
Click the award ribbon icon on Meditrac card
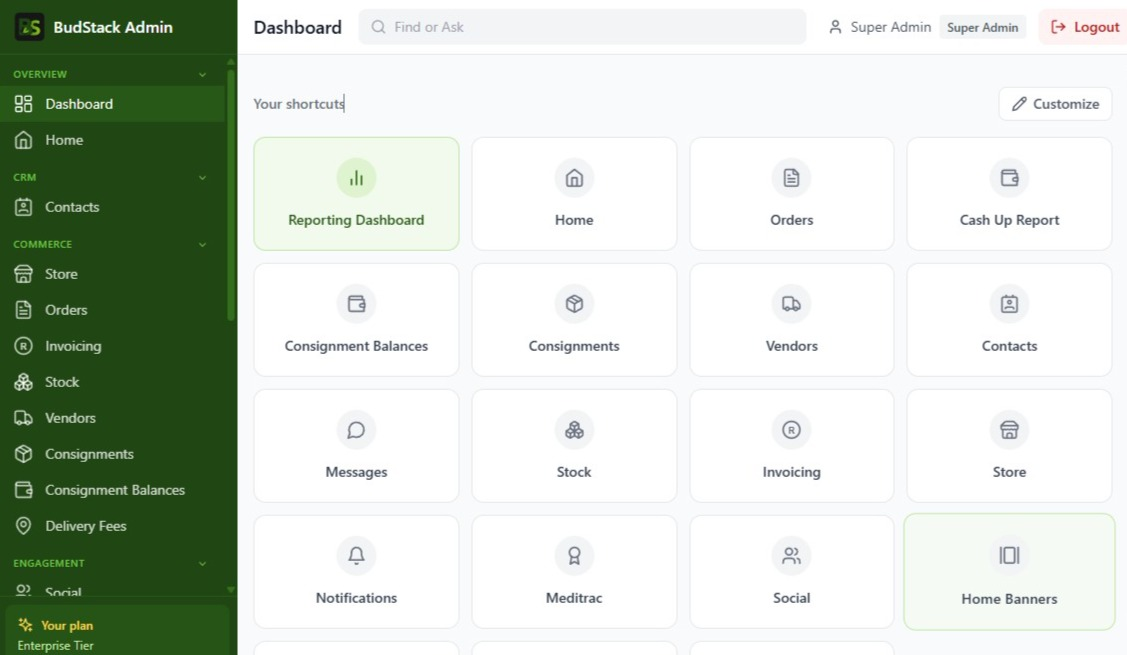[x=574, y=556]
